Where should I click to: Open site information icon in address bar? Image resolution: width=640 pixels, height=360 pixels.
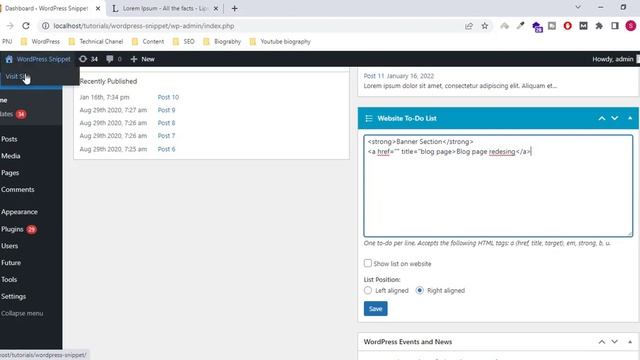click(x=46, y=26)
